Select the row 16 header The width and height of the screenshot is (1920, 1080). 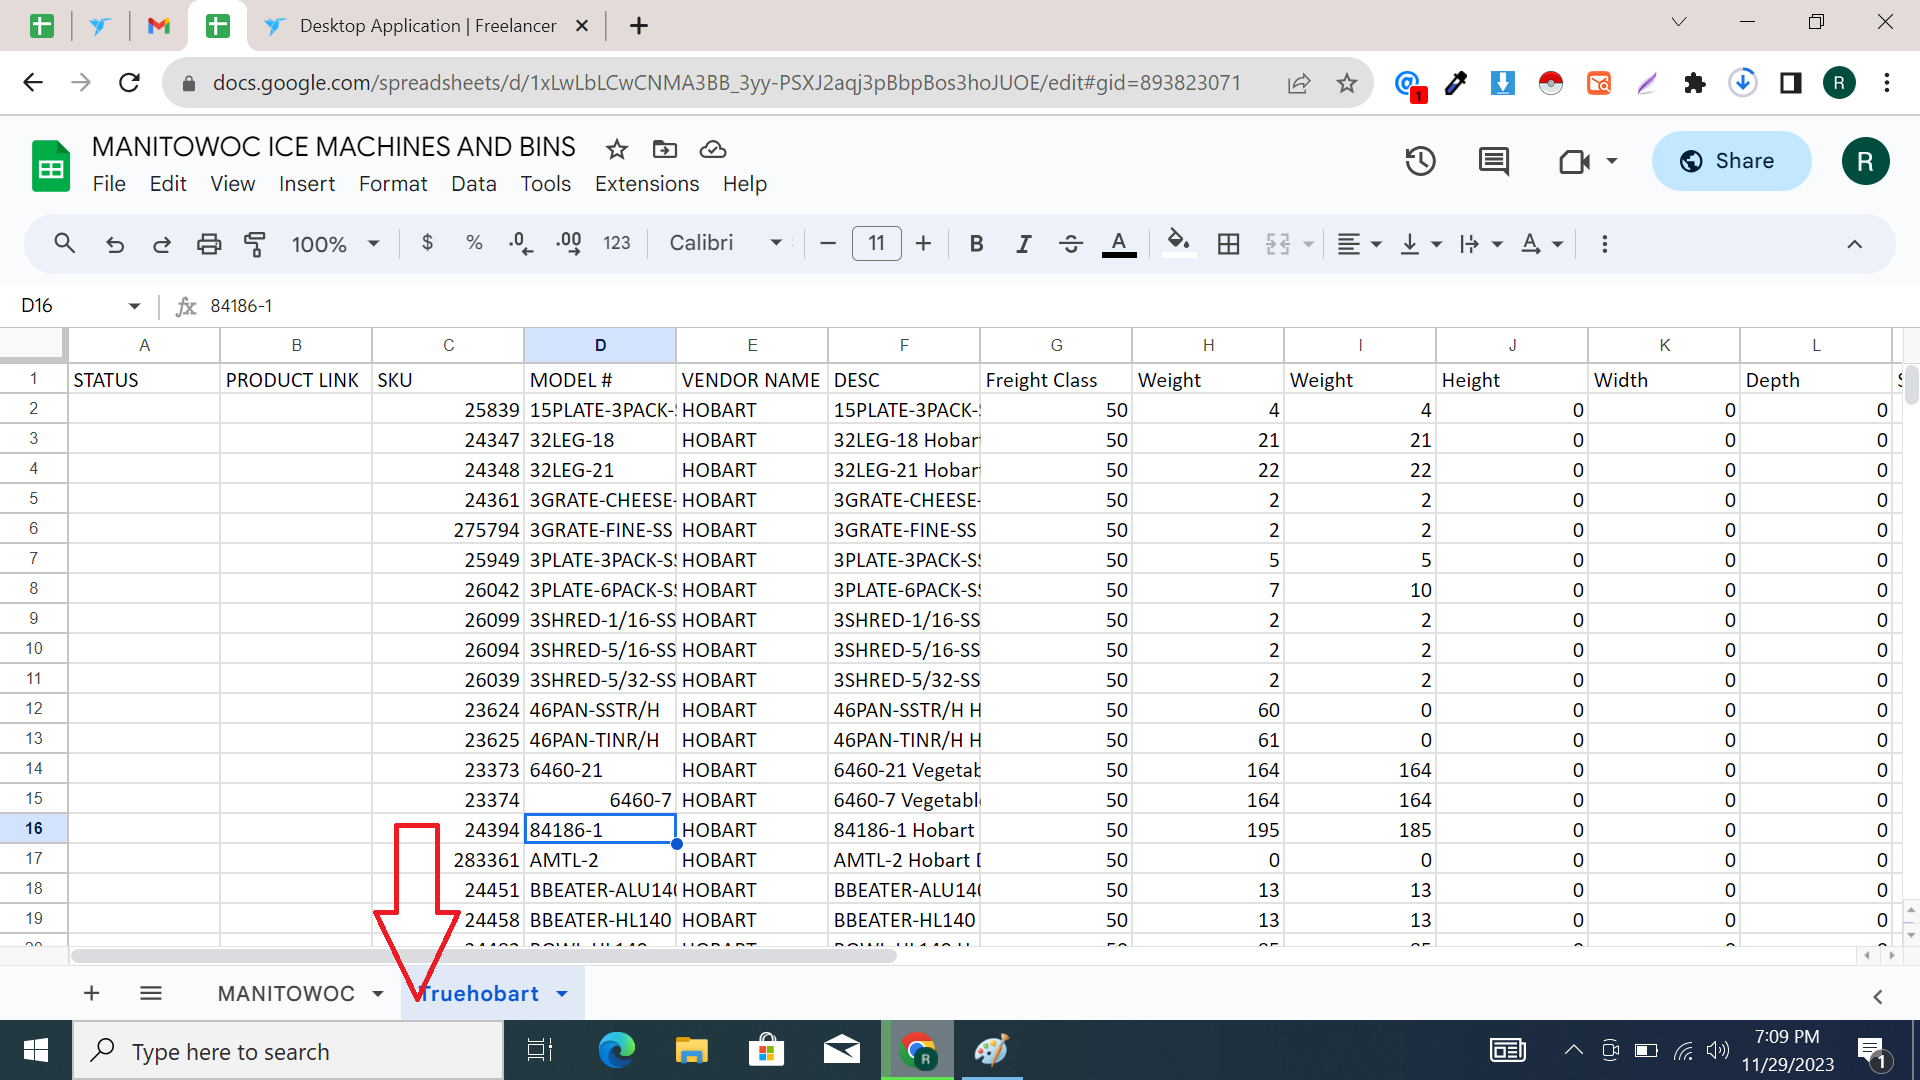click(x=34, y=828)
